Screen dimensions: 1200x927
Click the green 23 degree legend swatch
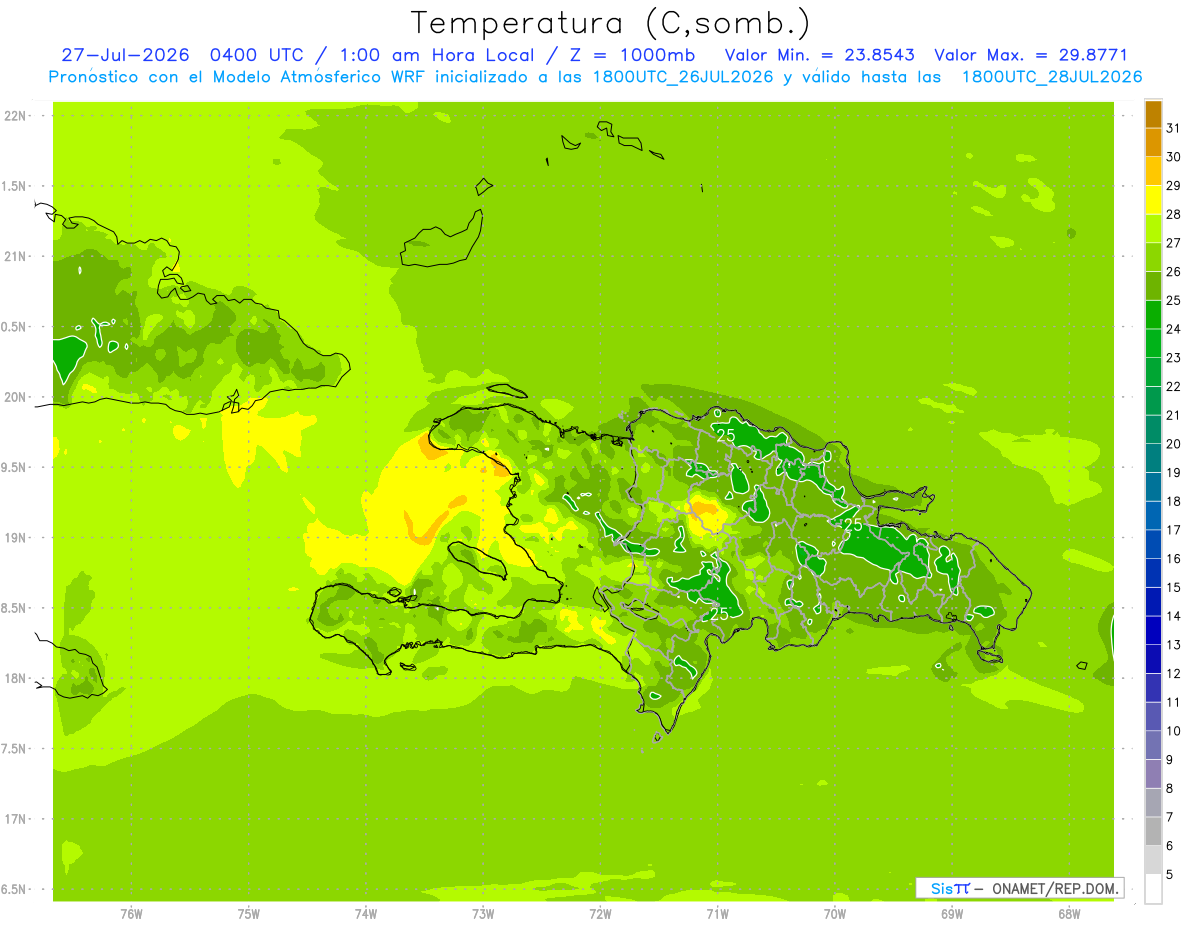click(x=1153, y=344)
